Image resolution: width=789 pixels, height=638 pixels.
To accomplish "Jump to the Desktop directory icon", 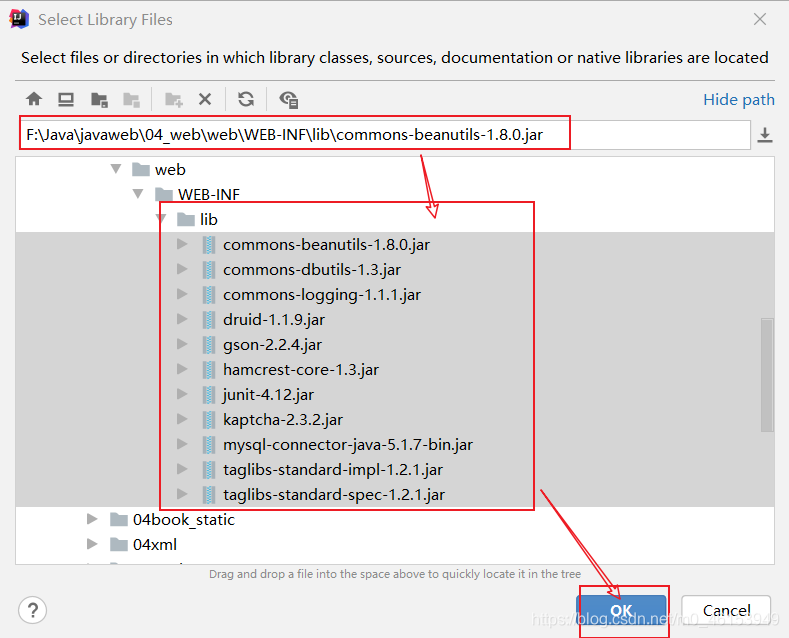I will 66,99.
